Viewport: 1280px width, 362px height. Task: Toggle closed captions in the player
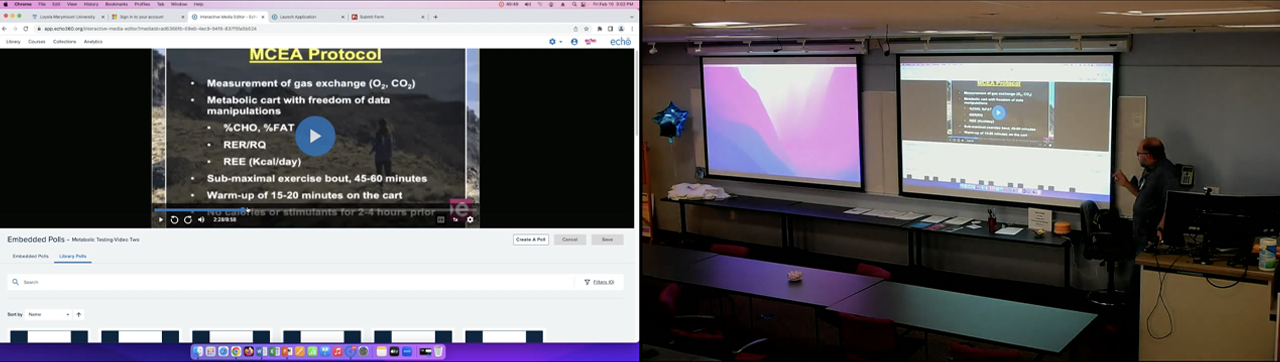tap(441, 219)
